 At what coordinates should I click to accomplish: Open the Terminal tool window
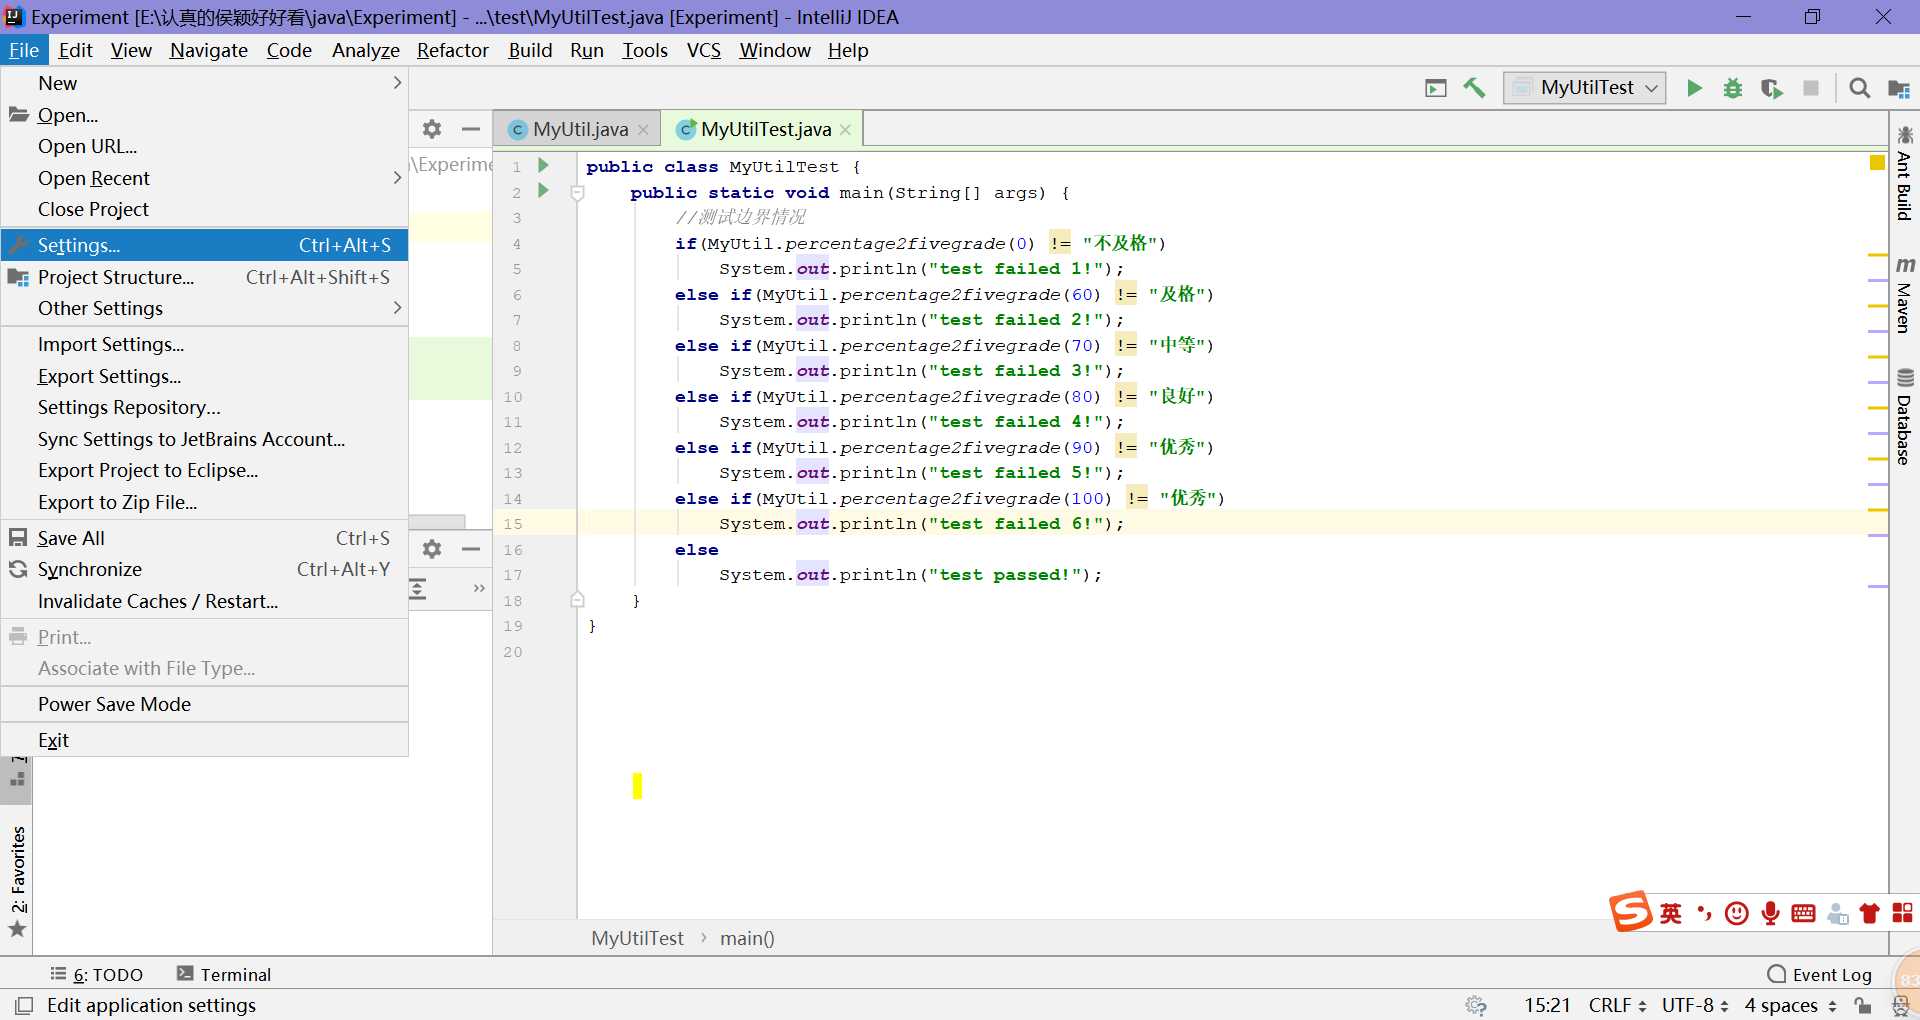pyautogui.click(x=224, y=974)
